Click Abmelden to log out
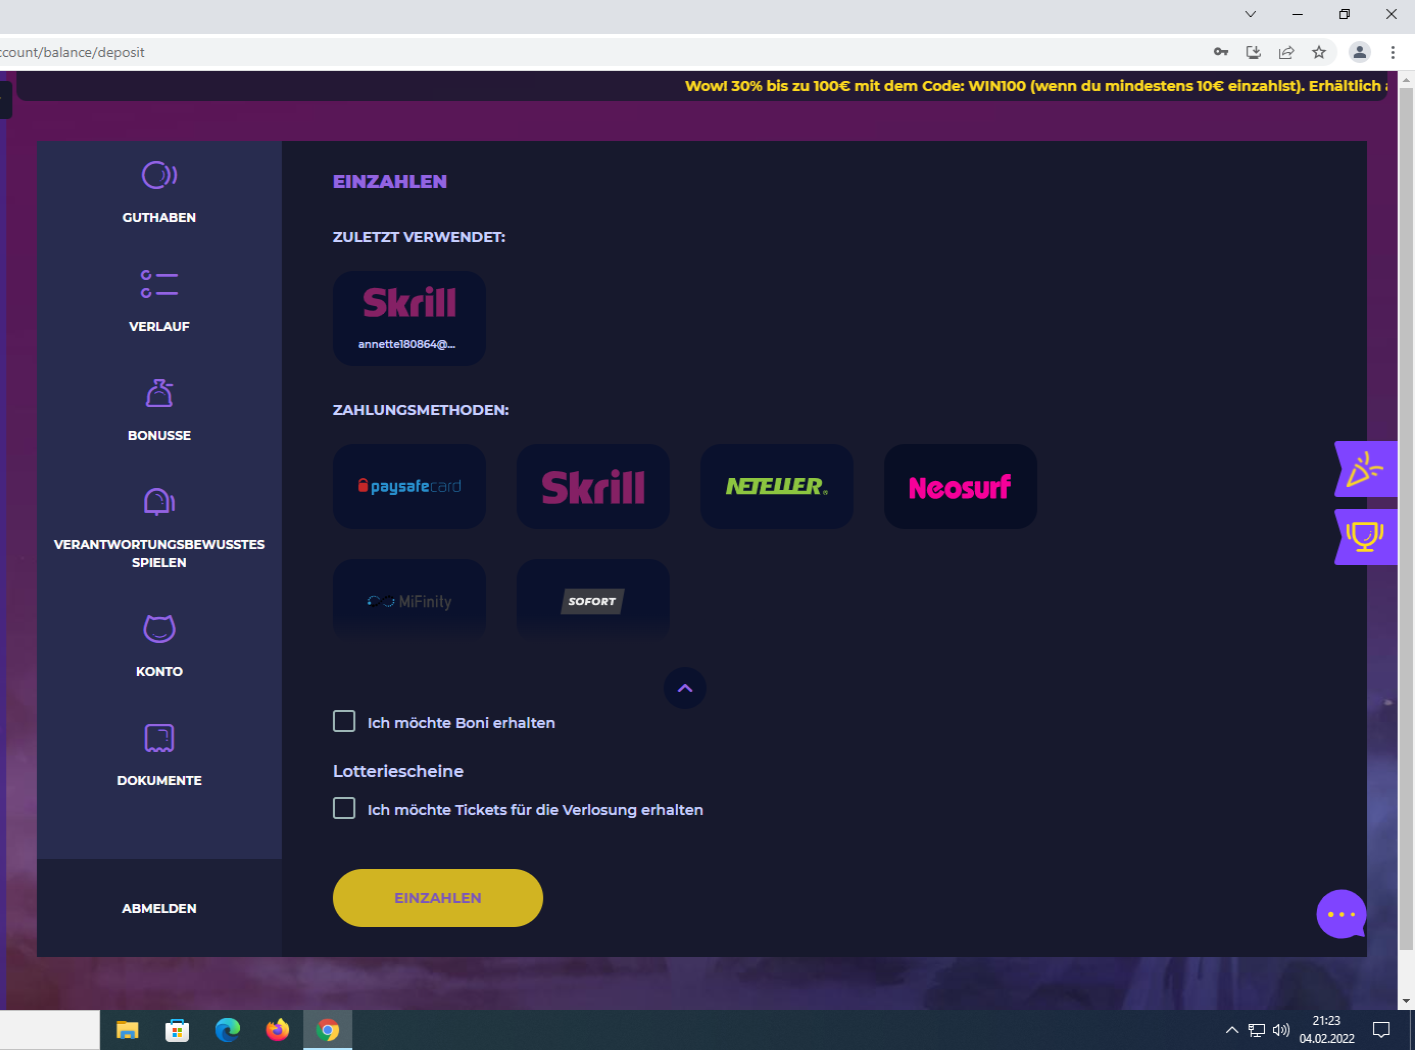The image size is (1415, 1050). pyautogui.click(x=159, y=908)
